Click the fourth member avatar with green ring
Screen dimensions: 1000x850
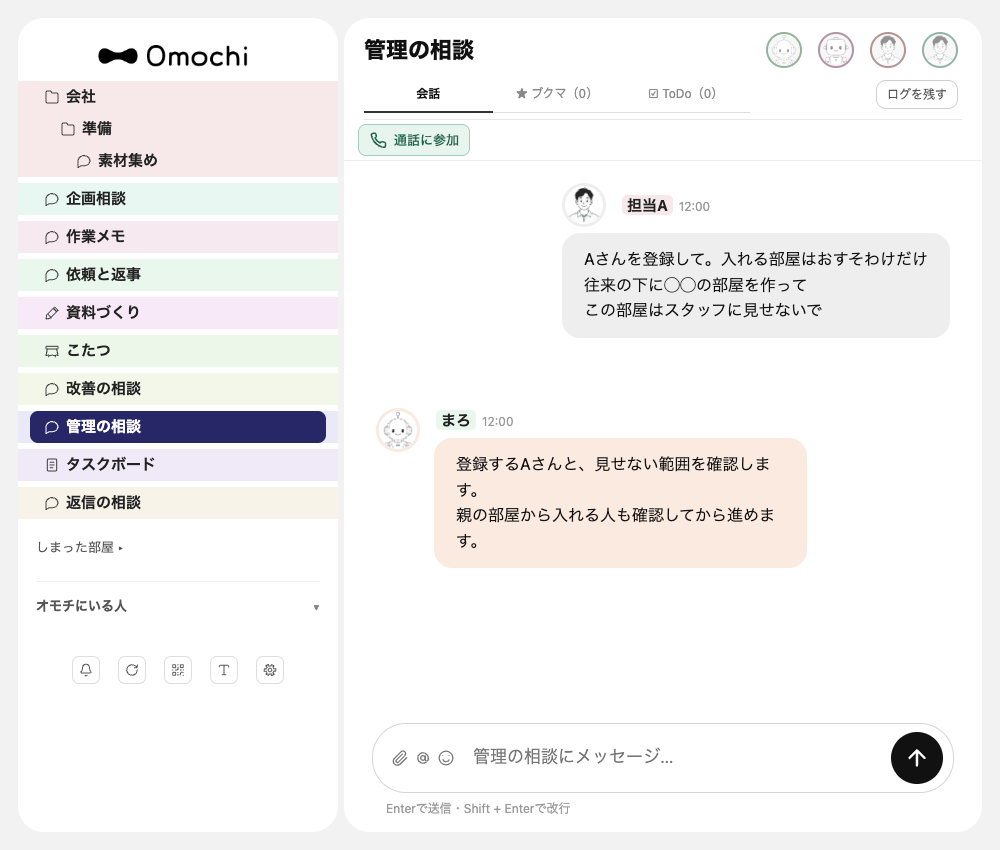[x=940, y=50]
